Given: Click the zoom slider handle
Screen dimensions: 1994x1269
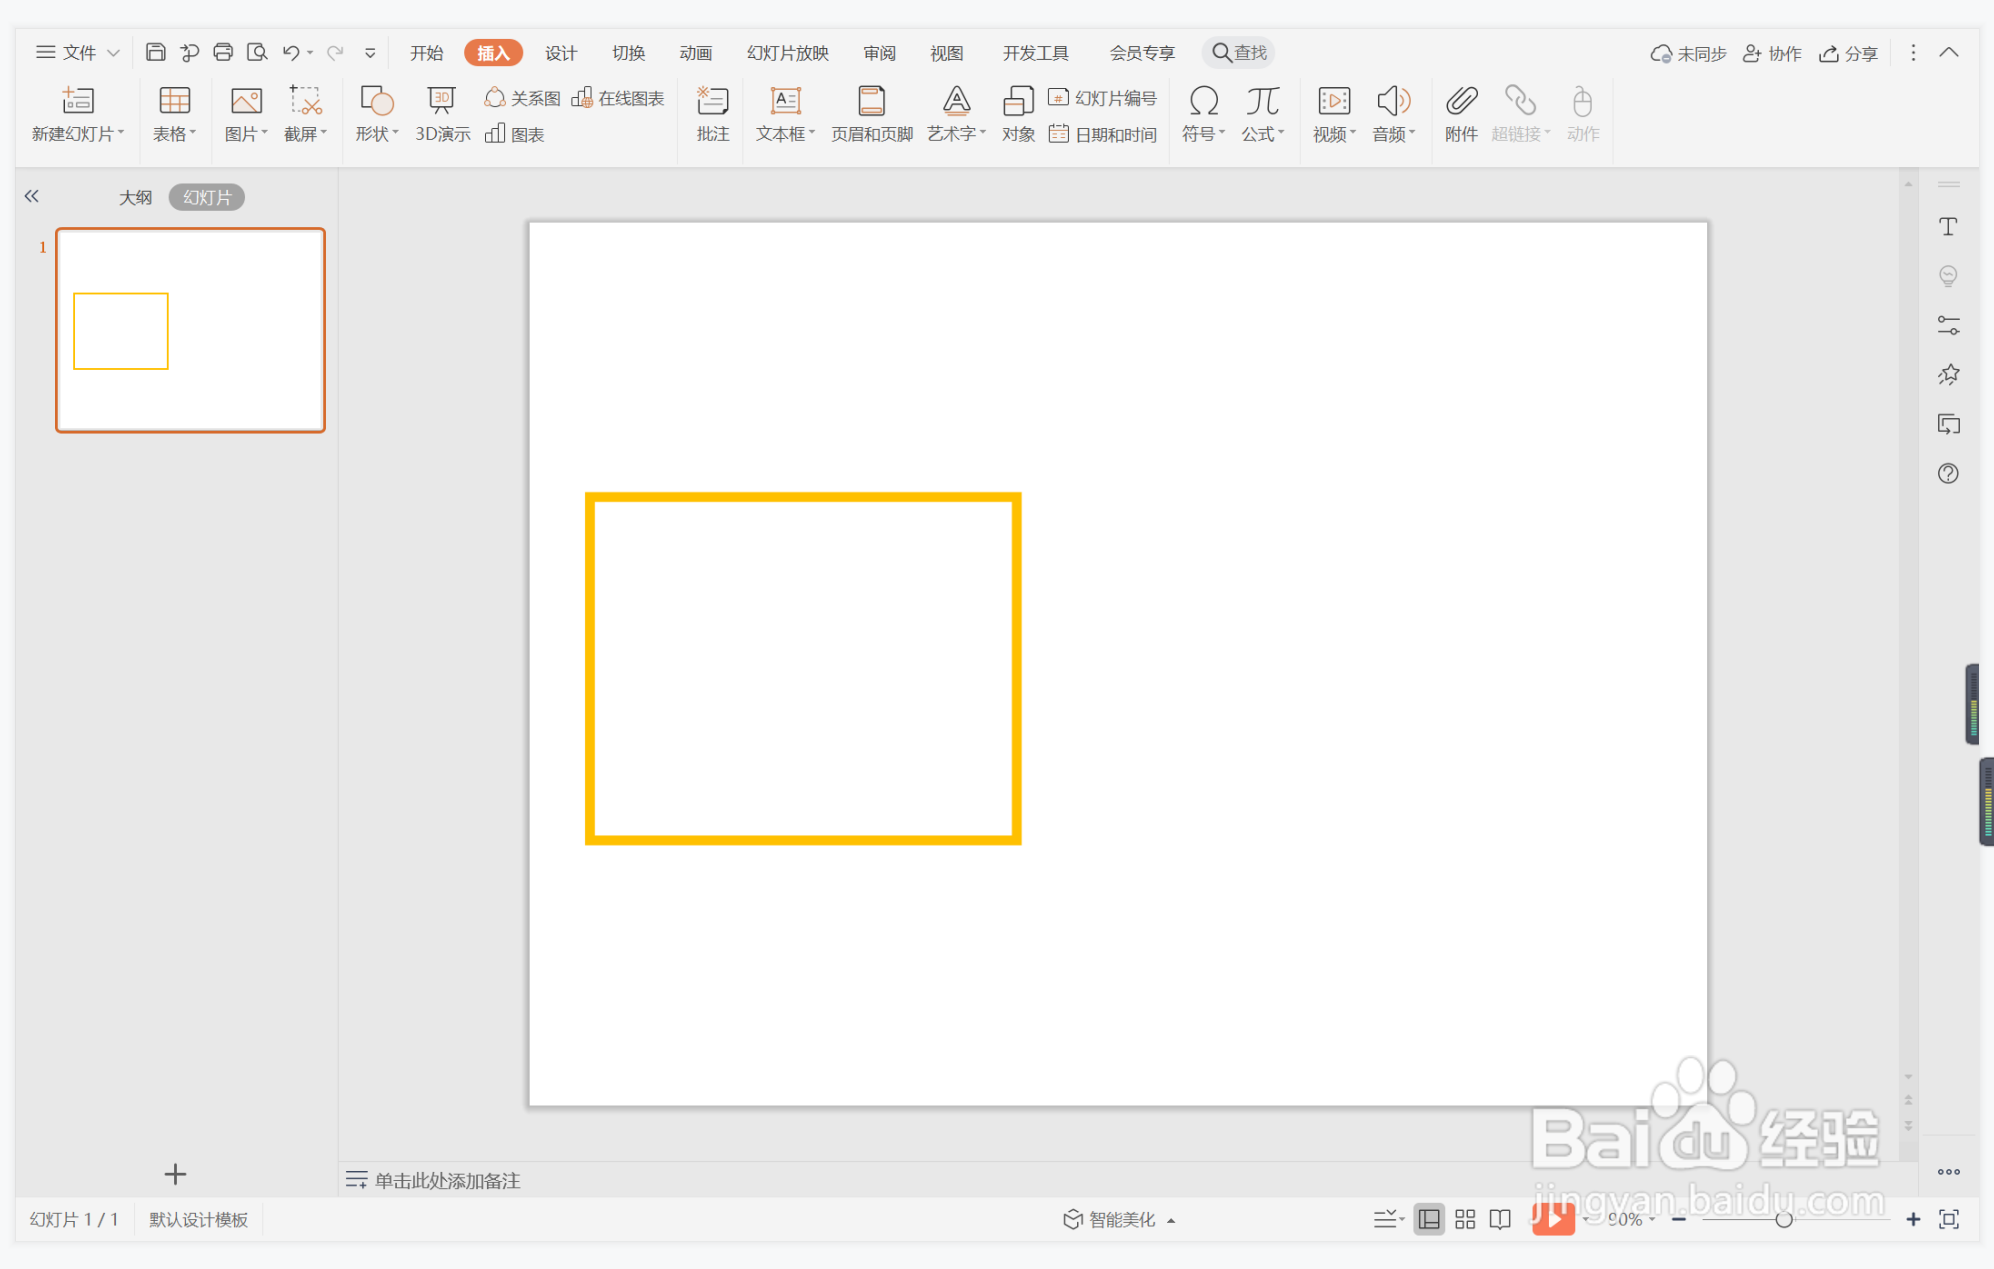Looking at the screenshot, I should click(x=1783, y=1219).
